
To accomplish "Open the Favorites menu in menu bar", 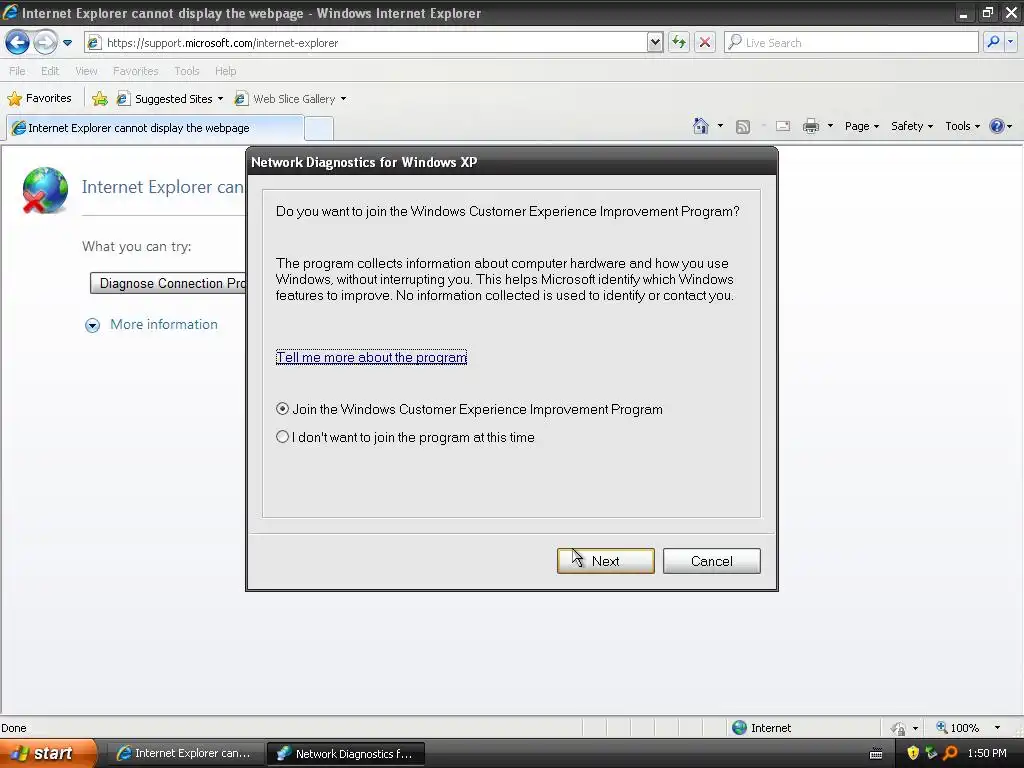I will point(135,71).
